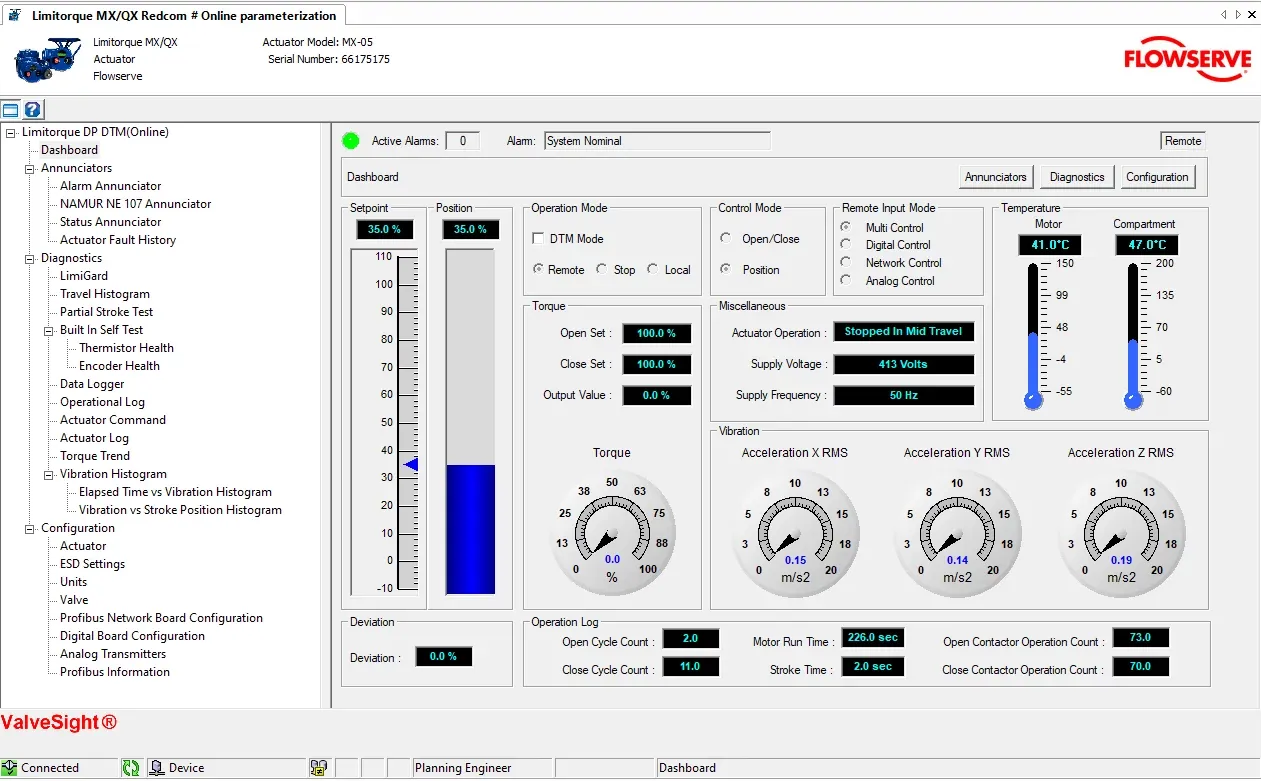Select the Stop operation mode radio button
Screen dimensions: 1261x781
click(602, 269)
